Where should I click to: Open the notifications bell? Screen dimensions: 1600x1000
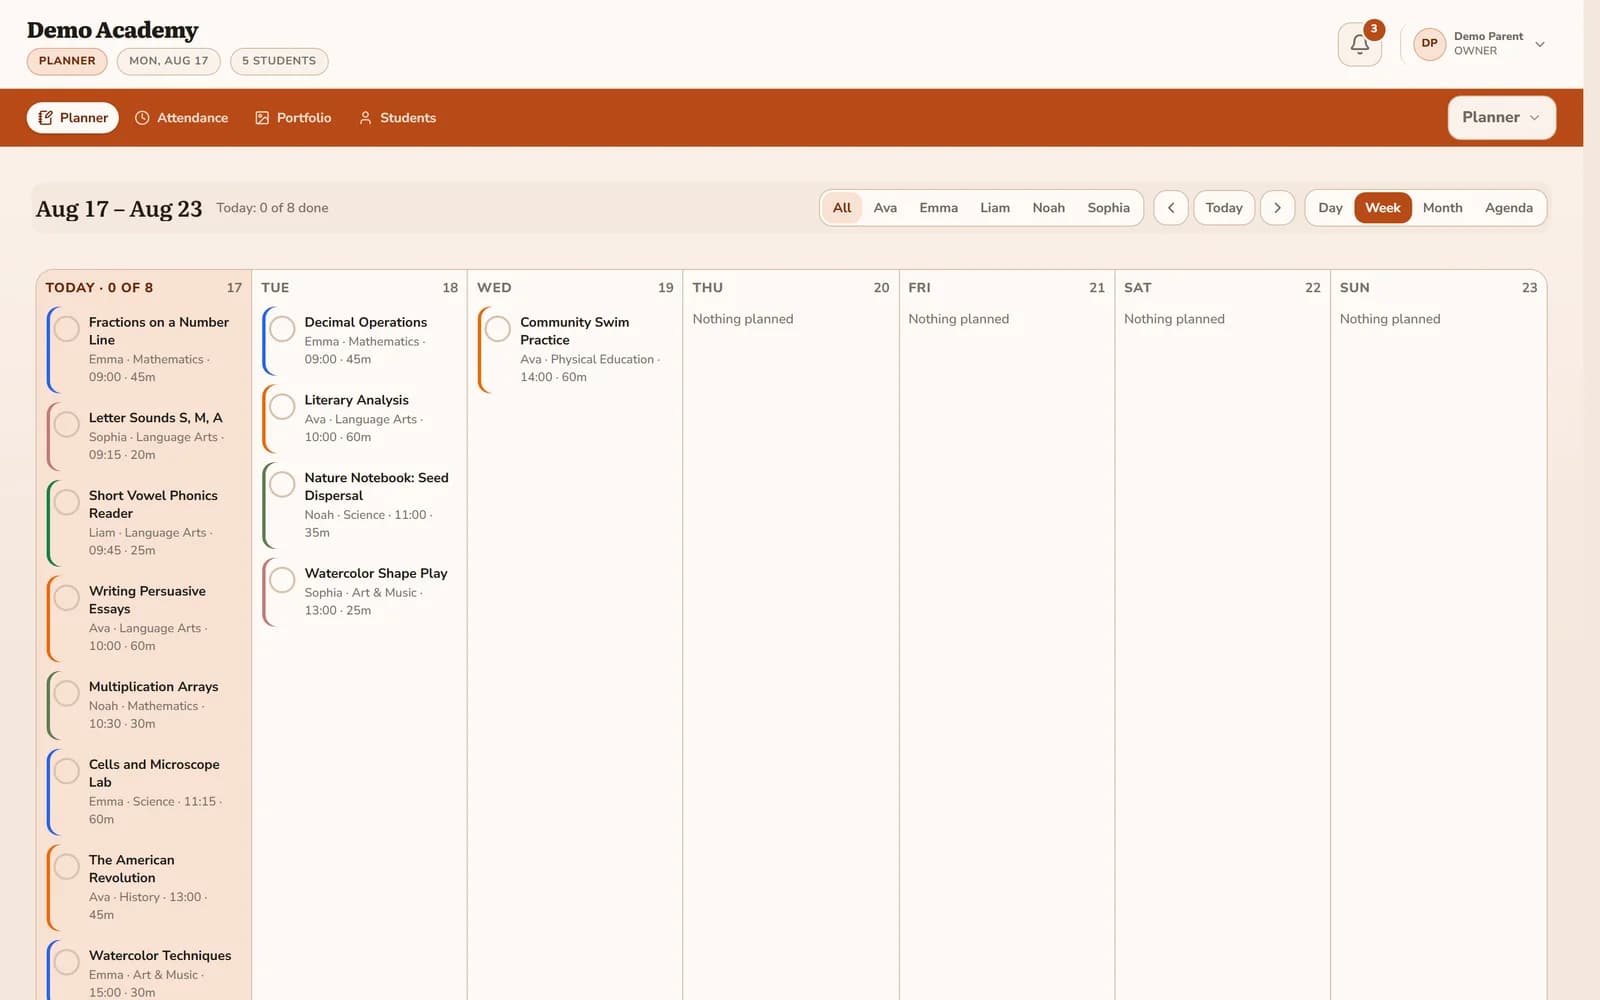coord(1359,44)
